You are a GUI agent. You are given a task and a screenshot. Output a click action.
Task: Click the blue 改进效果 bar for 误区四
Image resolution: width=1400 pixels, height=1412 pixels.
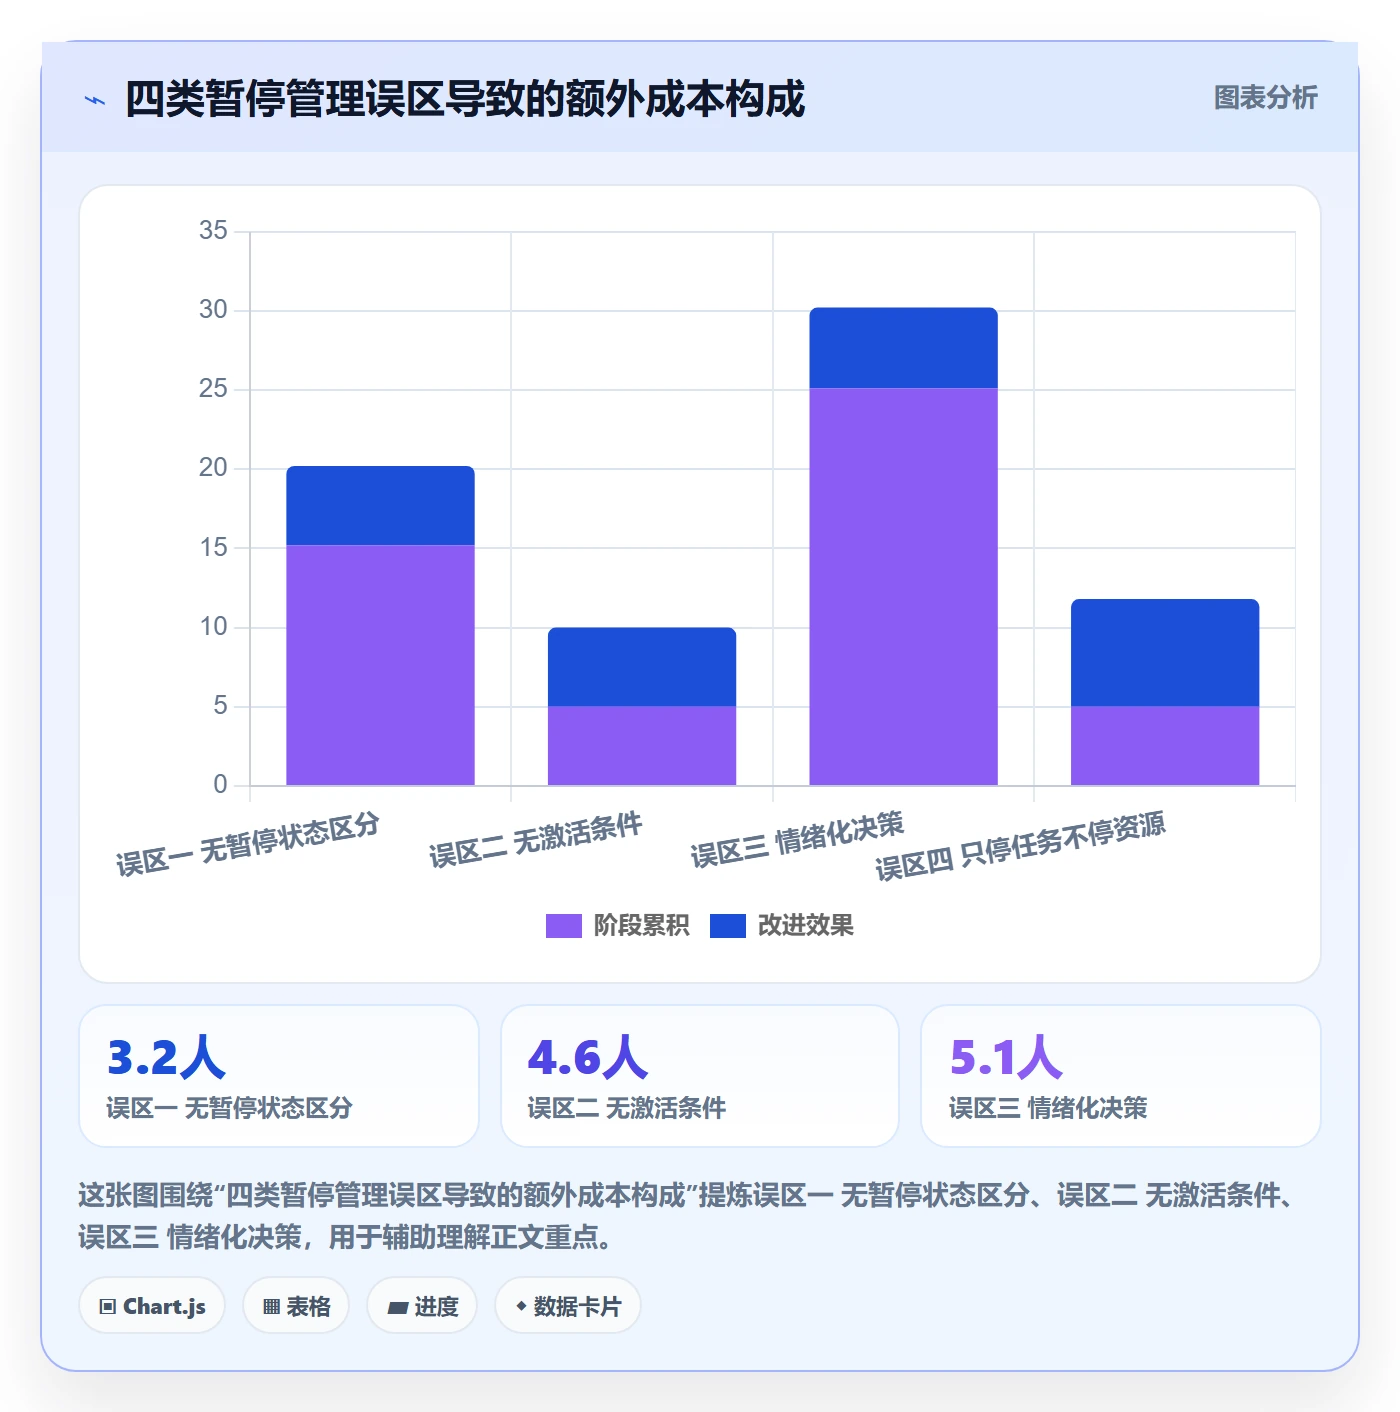coord(1165,653)
